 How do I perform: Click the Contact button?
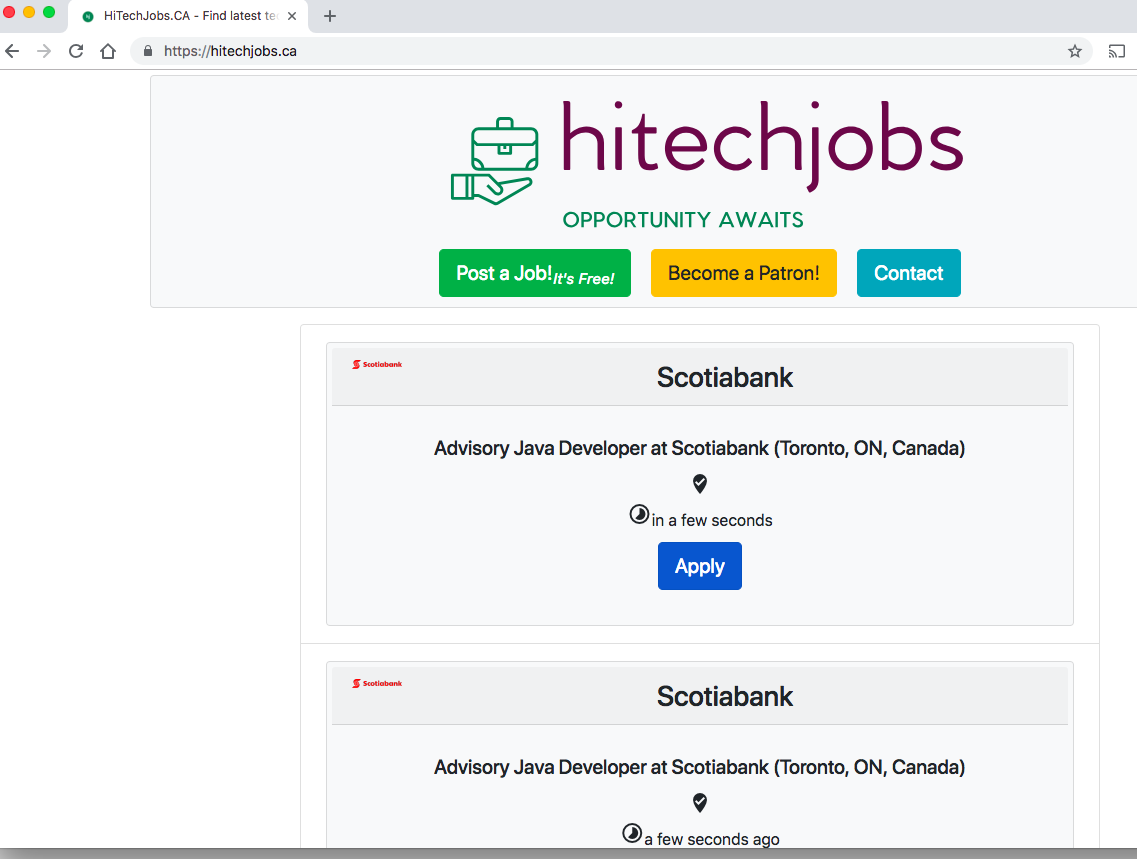[908, 272]
